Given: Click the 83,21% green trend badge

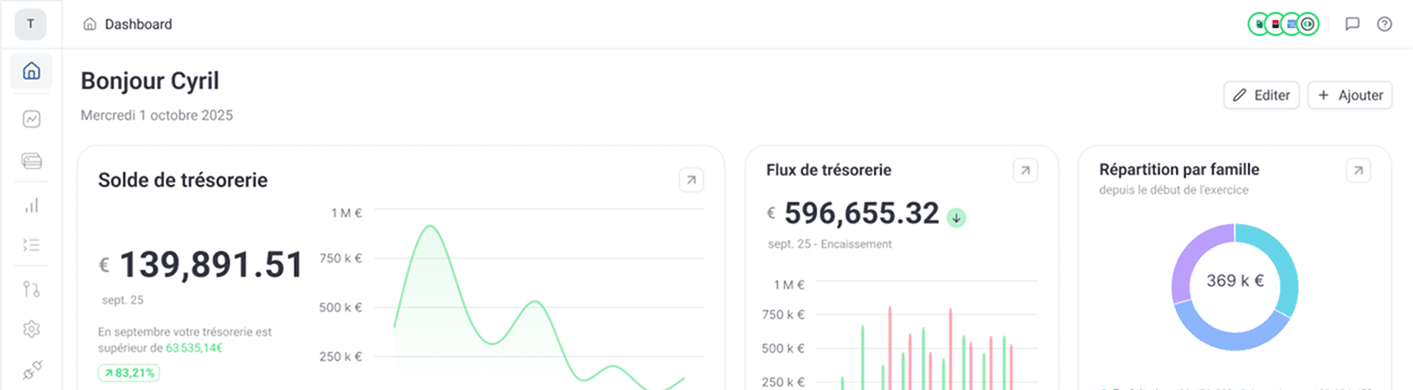Looking at the screenshot, I should [129, 373].
